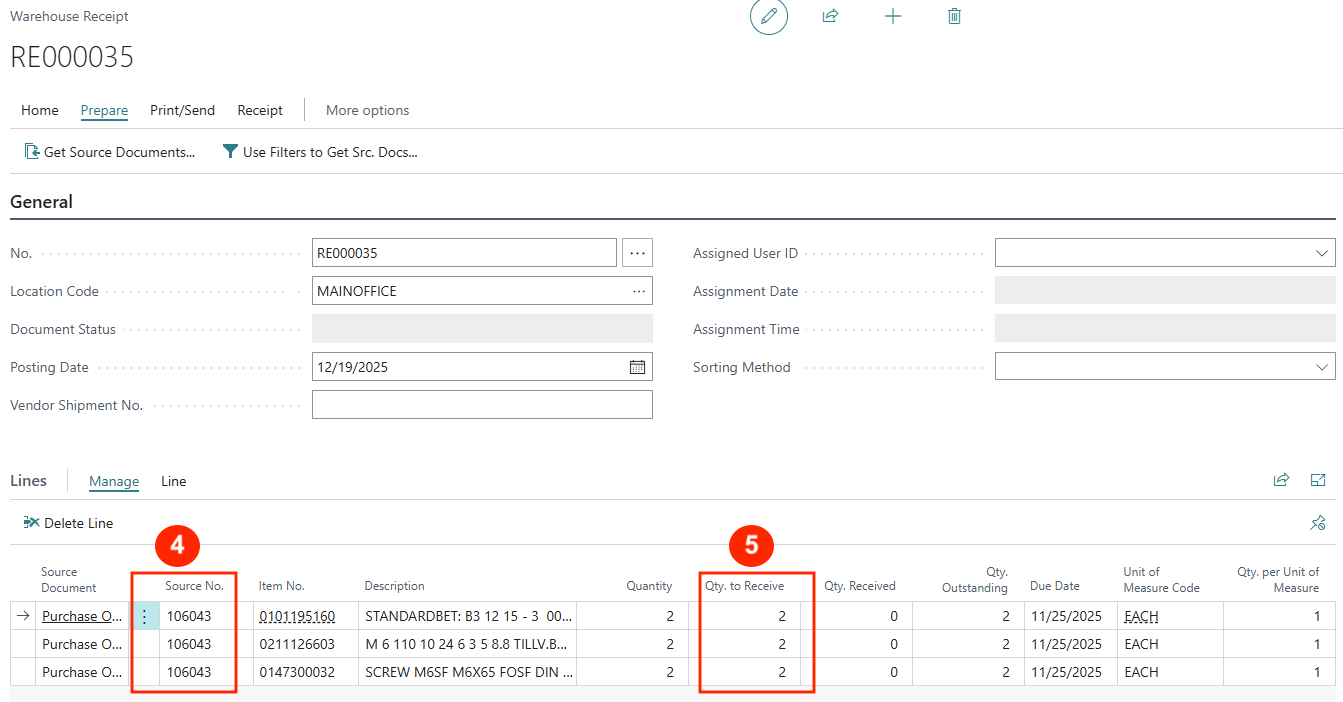Click the share icon in Lines section
This screenshot has height=702, width=1343.
[1281, 480]
